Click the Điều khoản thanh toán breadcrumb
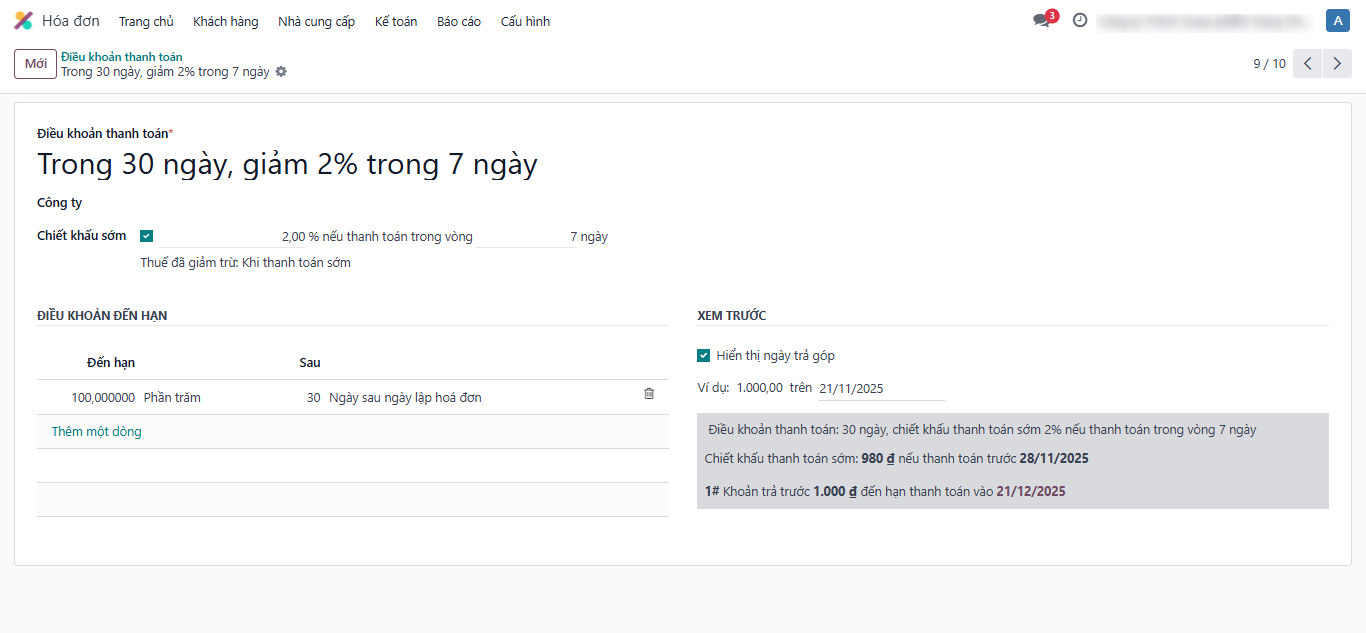Screen dimensions: 1366x633 121,57
